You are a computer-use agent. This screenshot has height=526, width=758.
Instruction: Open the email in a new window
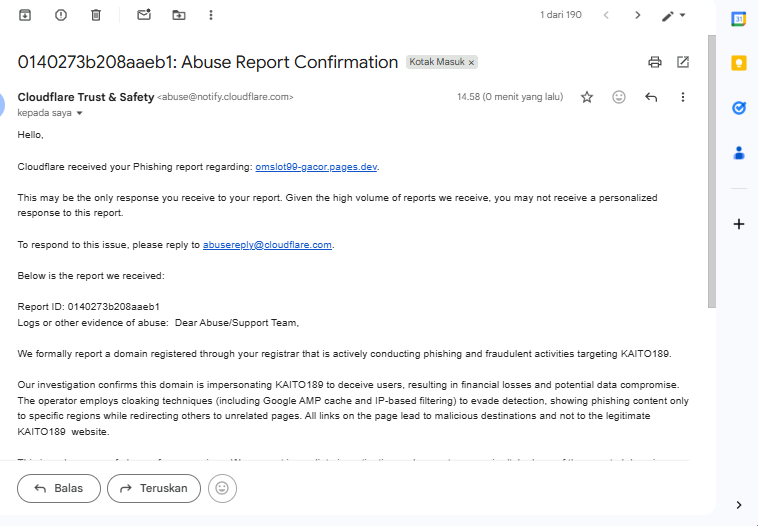[x=683, y=62]
